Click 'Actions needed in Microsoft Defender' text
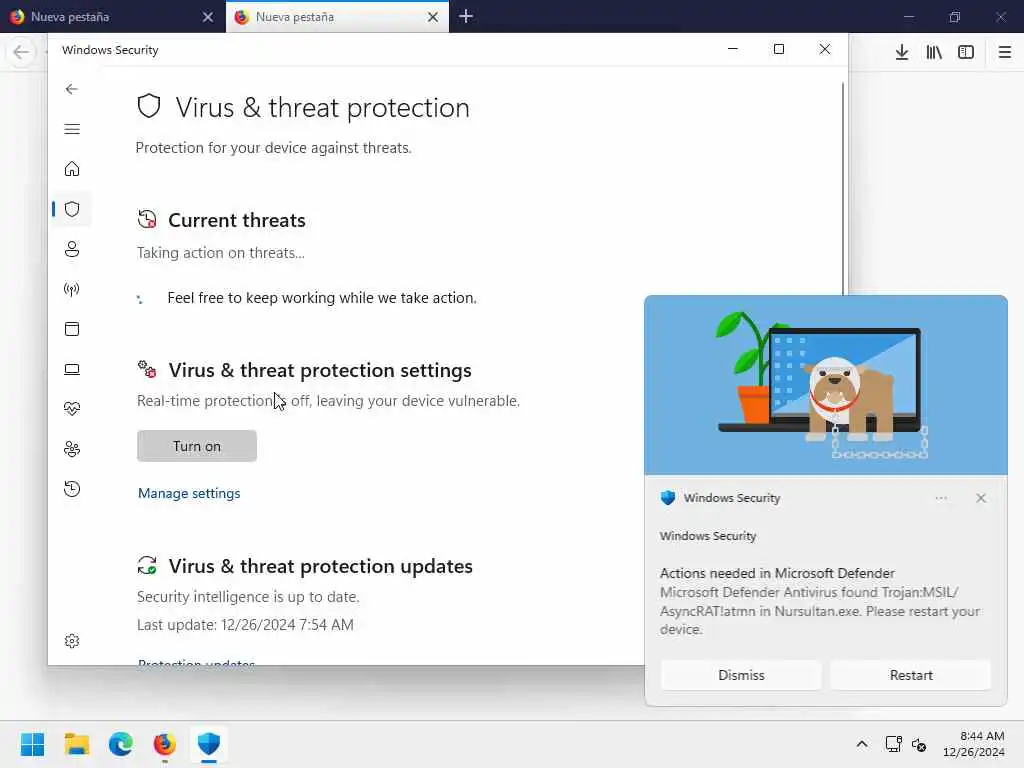The height and width of the screenshot is (768, 1024). point(777,573)
